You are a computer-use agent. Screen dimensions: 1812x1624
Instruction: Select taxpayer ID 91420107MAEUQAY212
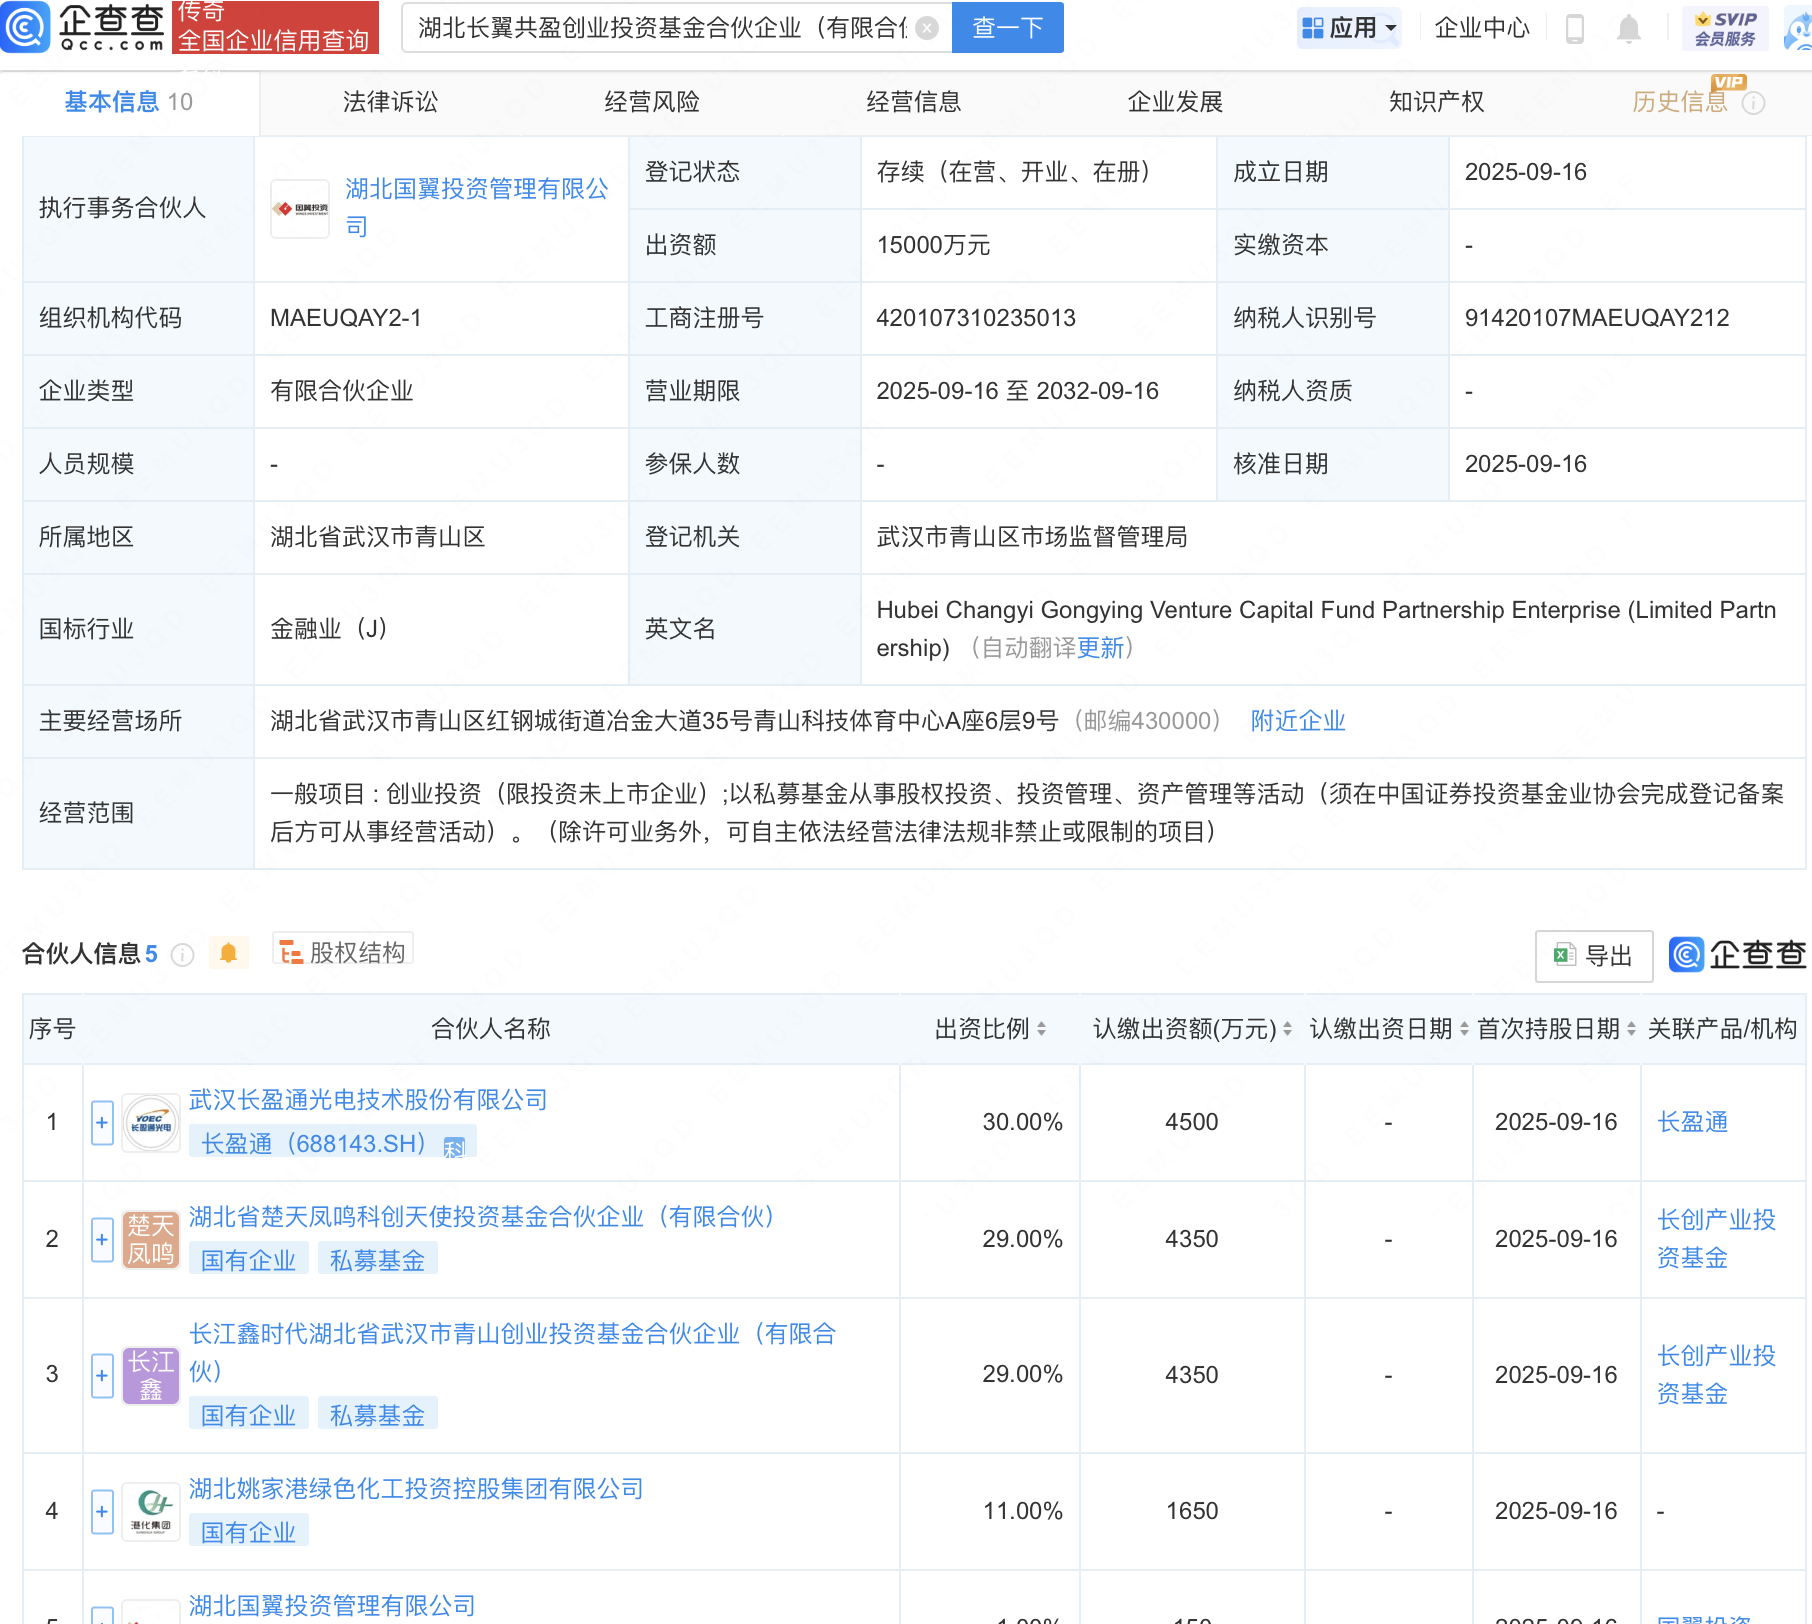tap(1597, 318)
